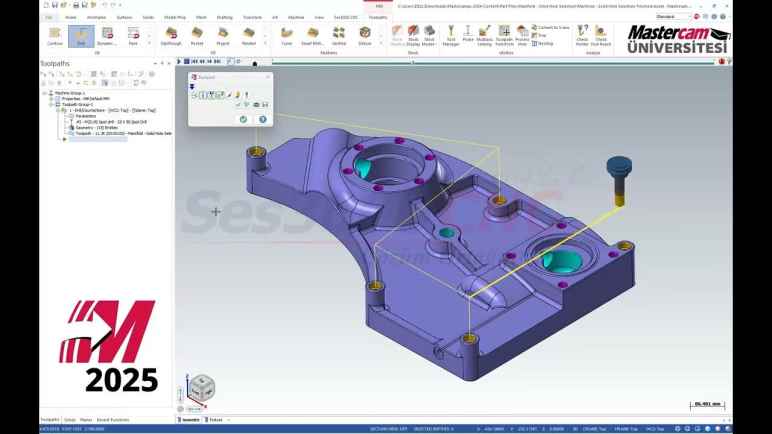
Task: Open the Check Holder analysis tool
Action: pos(581,36)
